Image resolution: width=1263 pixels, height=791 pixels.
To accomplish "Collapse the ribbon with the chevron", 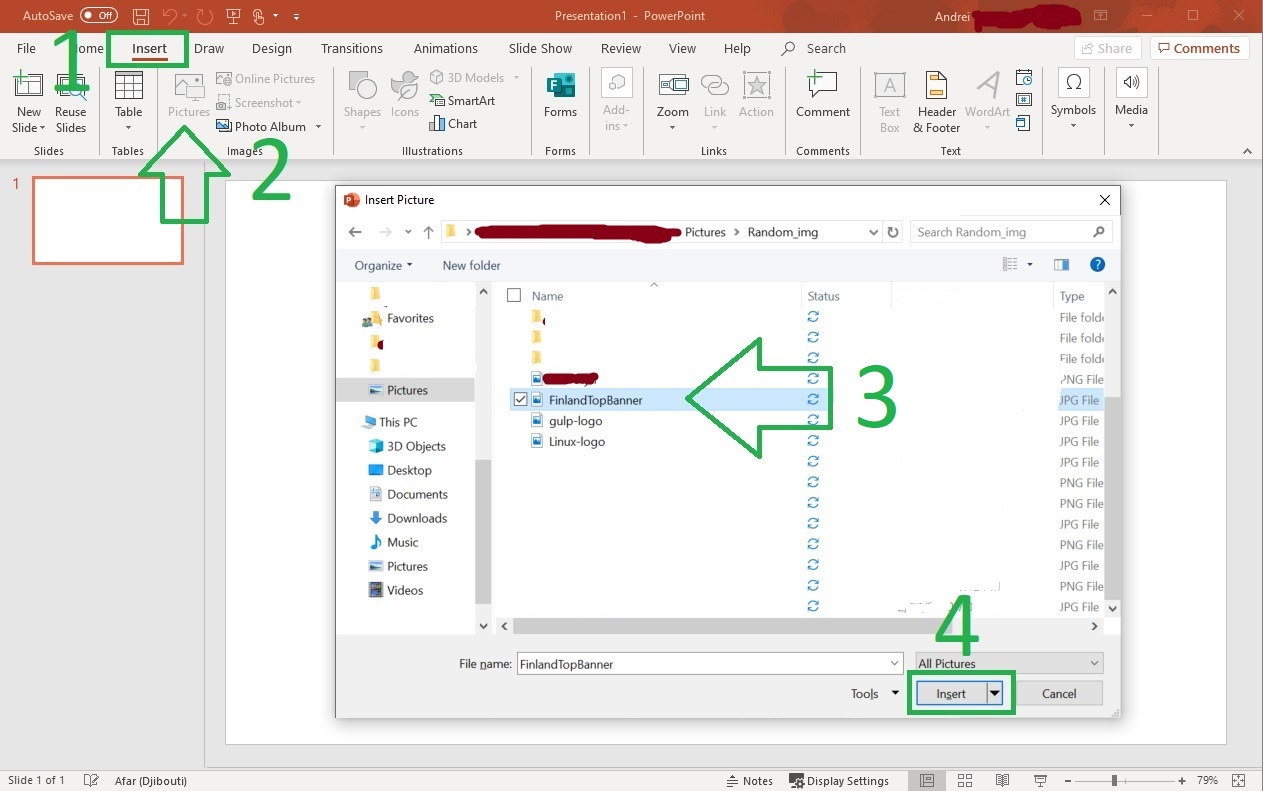I will (x=1247, y=151).
